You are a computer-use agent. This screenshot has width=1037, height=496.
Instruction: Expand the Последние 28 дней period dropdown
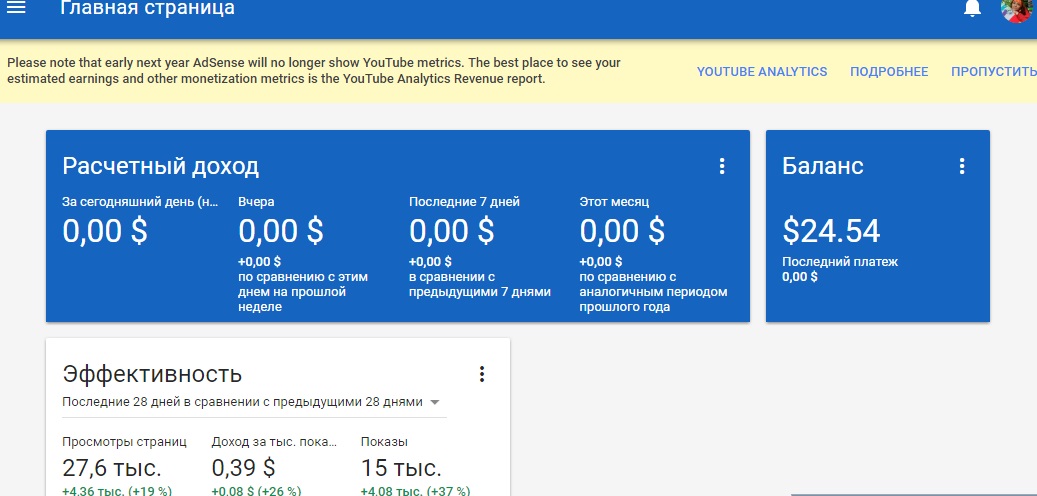point(434,402)
